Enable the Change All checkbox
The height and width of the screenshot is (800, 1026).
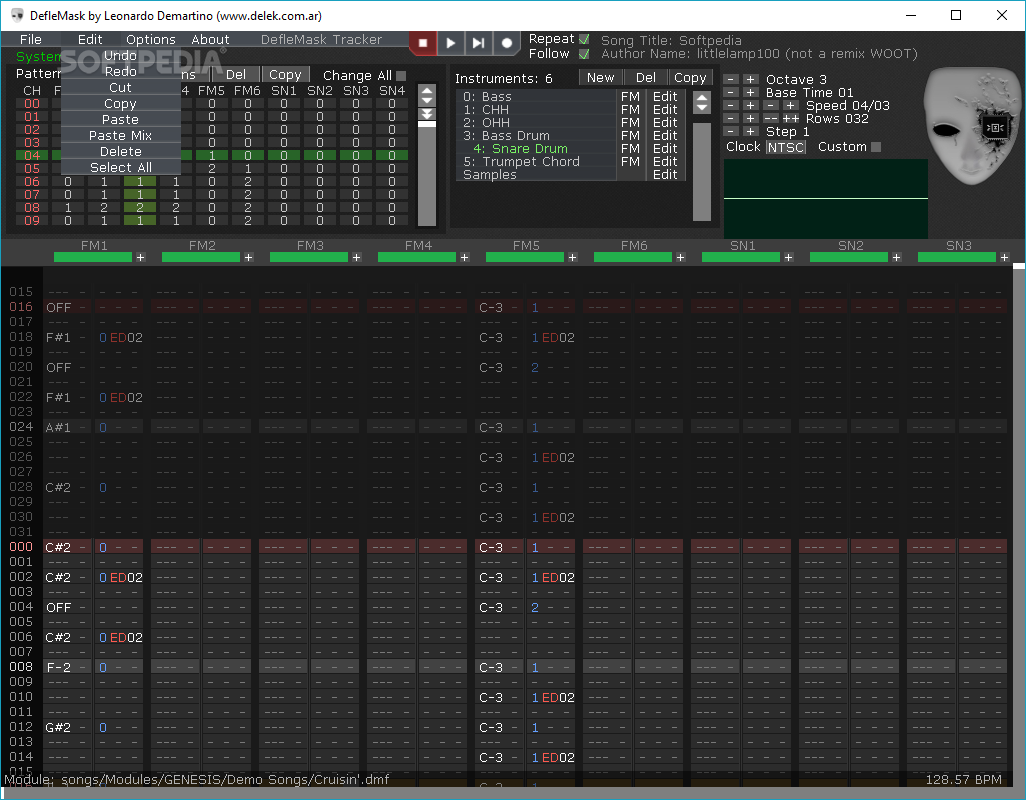[401, 76]
